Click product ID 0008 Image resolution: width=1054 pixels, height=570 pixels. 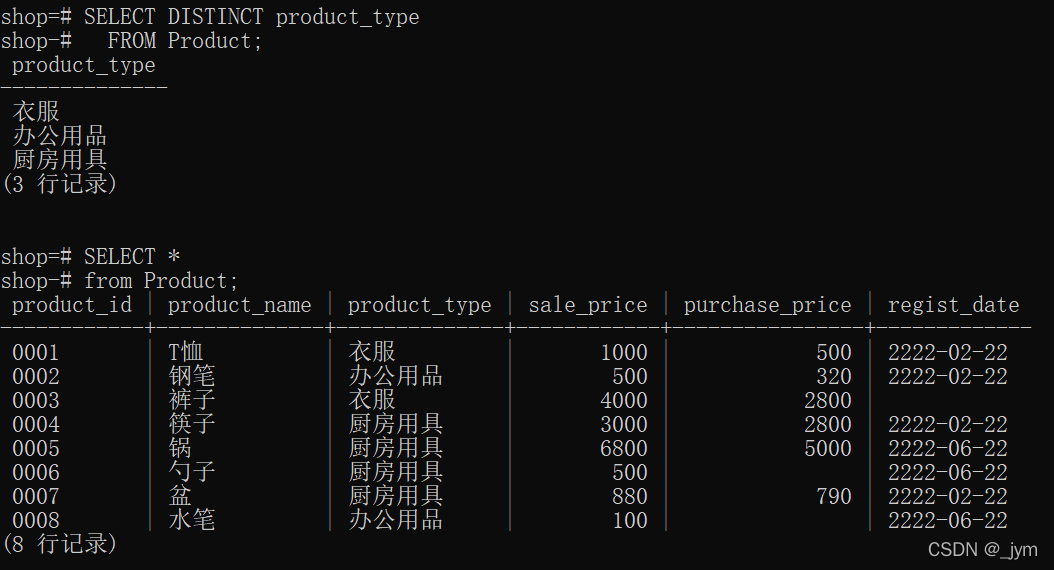pyautogui.click(x=35, y=520)
